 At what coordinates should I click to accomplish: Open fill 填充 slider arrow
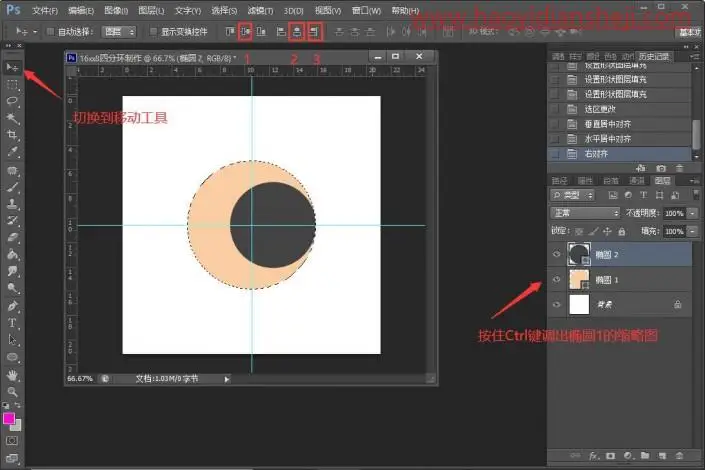693,232
